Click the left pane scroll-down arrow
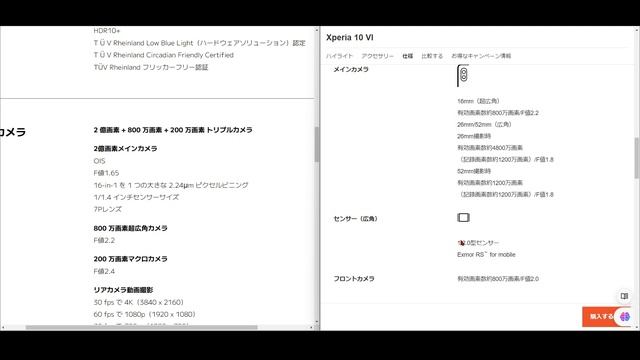Image resolution: width=640 pixels, height=360 pixels. [316, 322]
